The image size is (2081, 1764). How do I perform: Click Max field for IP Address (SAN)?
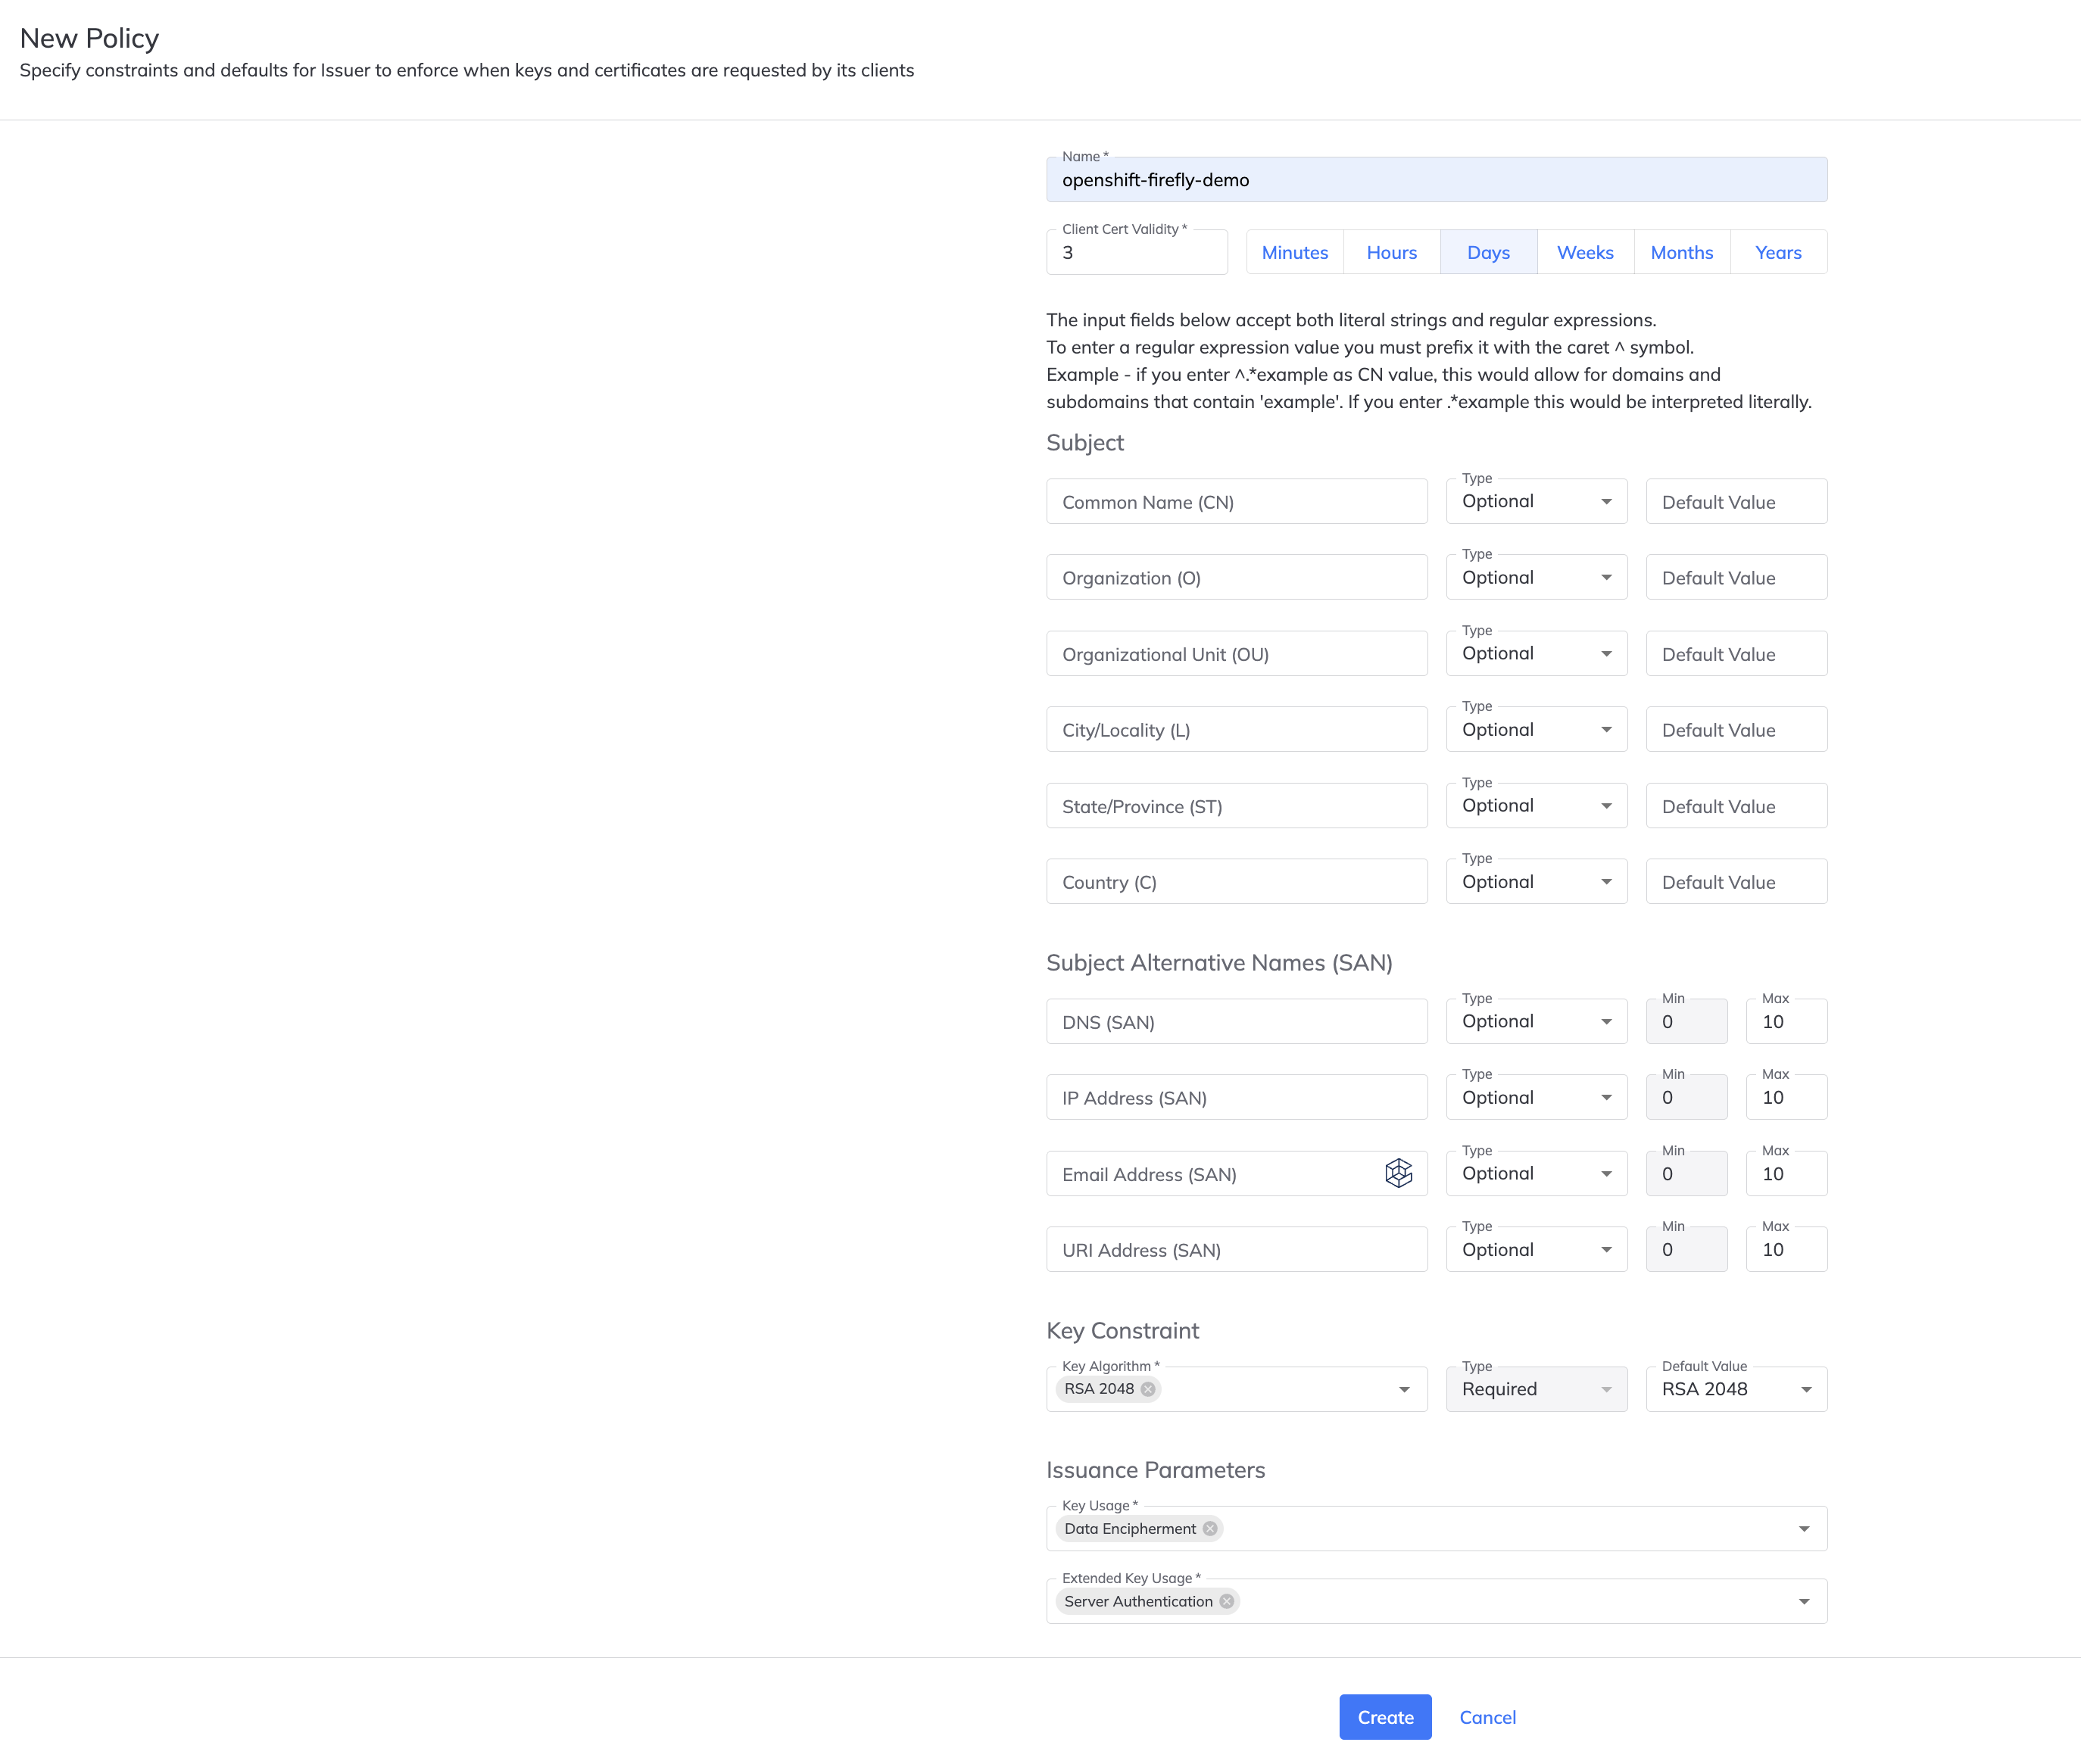coord(1787,1097)
